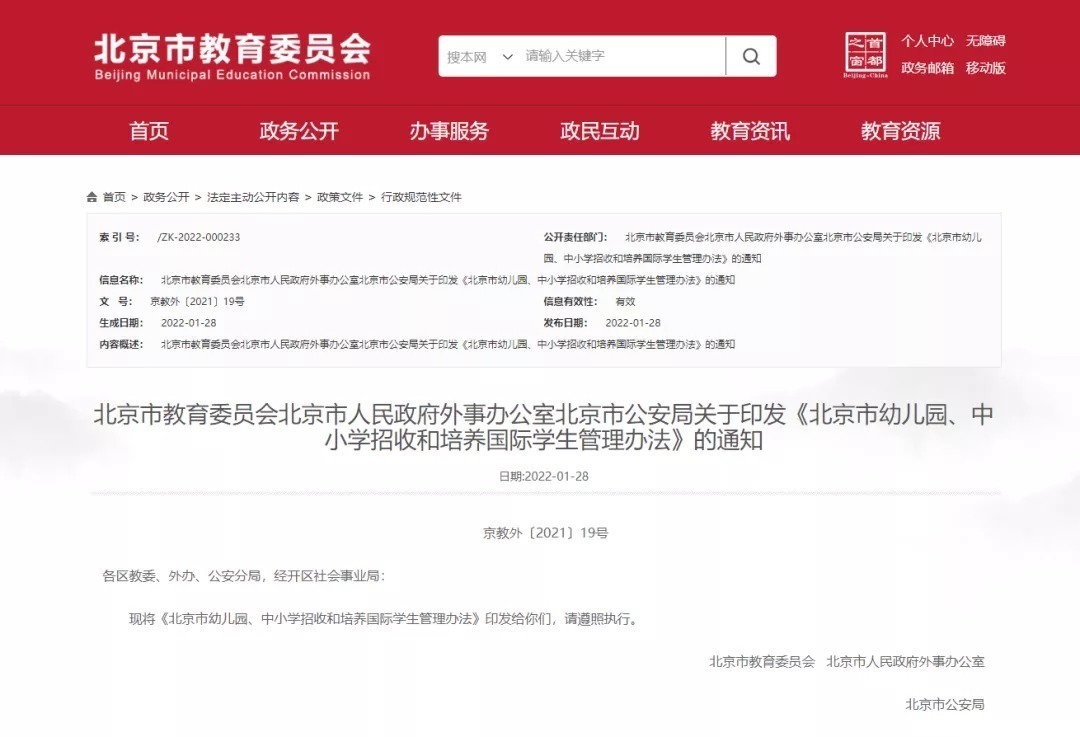Click the 索引号 field label
The height and width of the screenshot is (737, 1080).
(119, 237)
